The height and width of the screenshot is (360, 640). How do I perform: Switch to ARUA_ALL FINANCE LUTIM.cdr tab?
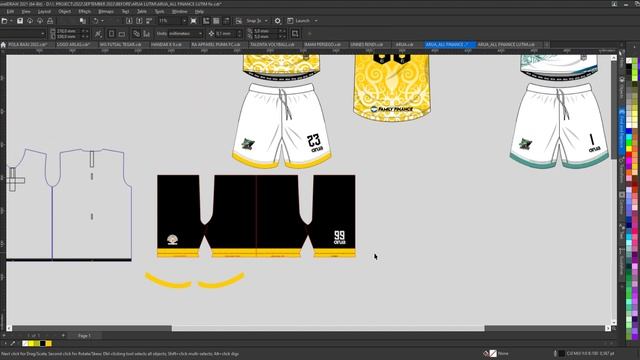tap(506, 44)
